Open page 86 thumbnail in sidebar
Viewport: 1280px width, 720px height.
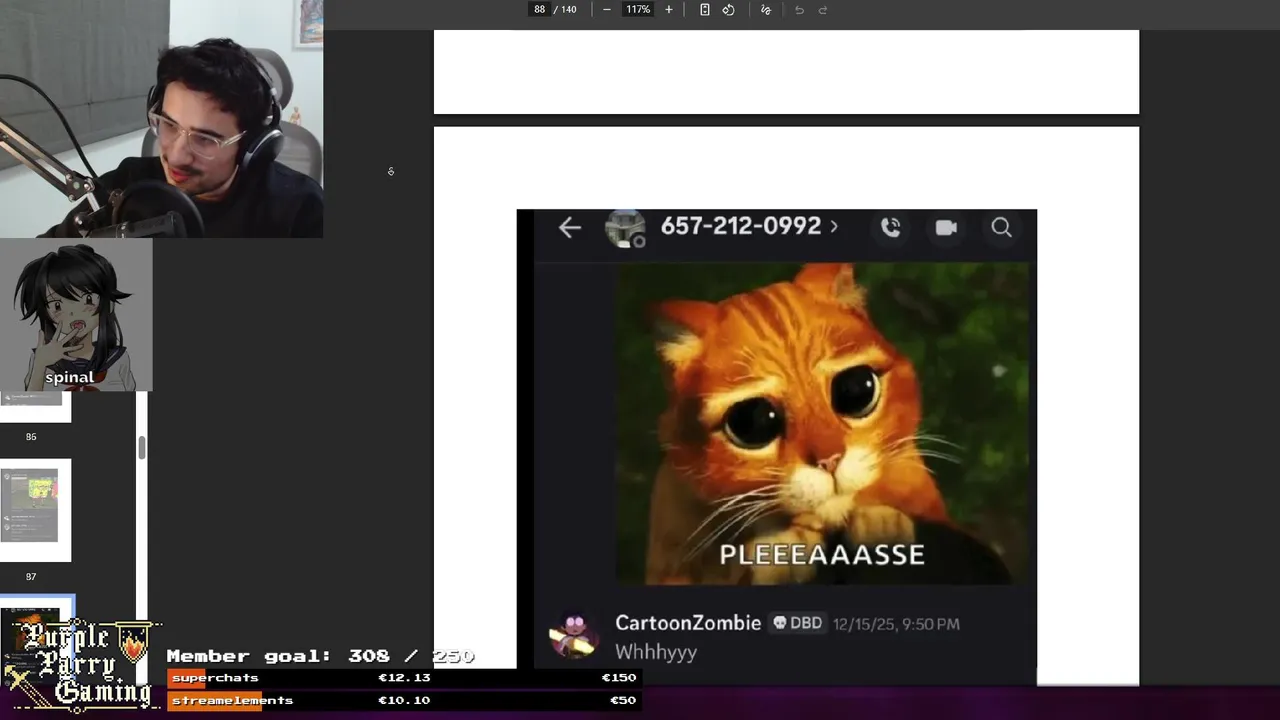click(35, 407)
